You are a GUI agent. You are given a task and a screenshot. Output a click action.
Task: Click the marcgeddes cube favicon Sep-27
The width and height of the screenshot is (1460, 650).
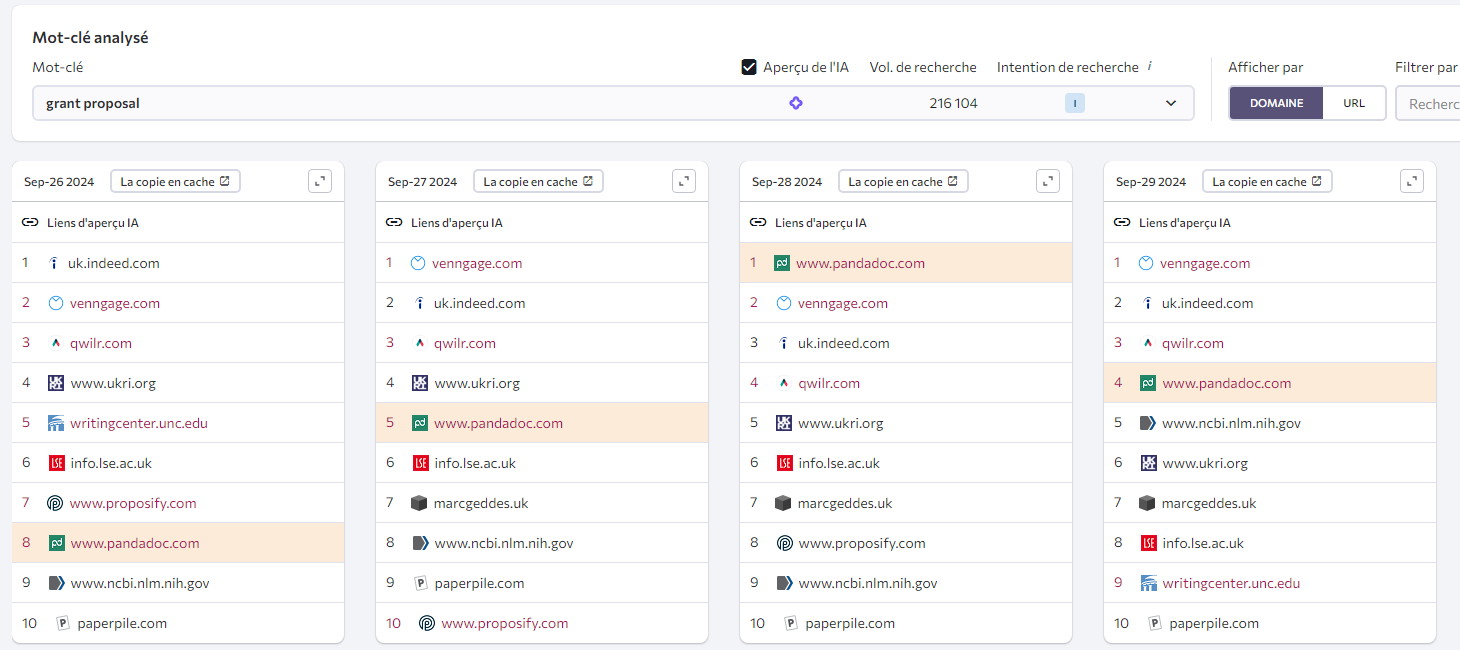[420, 503]
